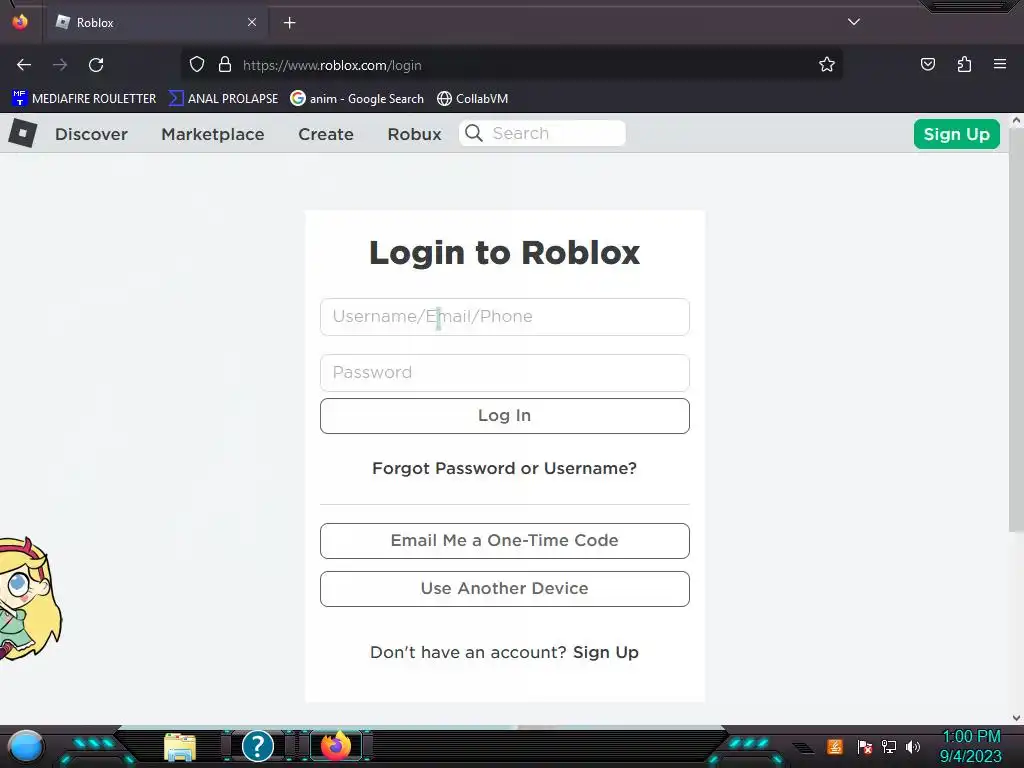Open the Action Center flag tray icon
1024x768 pixels.
click(x=865, y=746)
